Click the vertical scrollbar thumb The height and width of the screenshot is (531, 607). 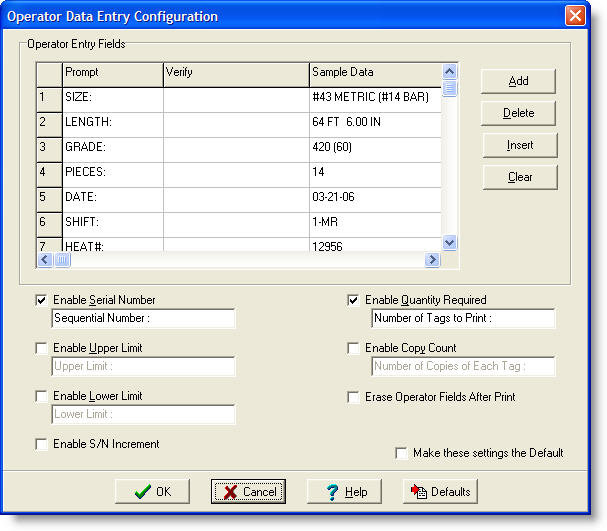(449, 88)
